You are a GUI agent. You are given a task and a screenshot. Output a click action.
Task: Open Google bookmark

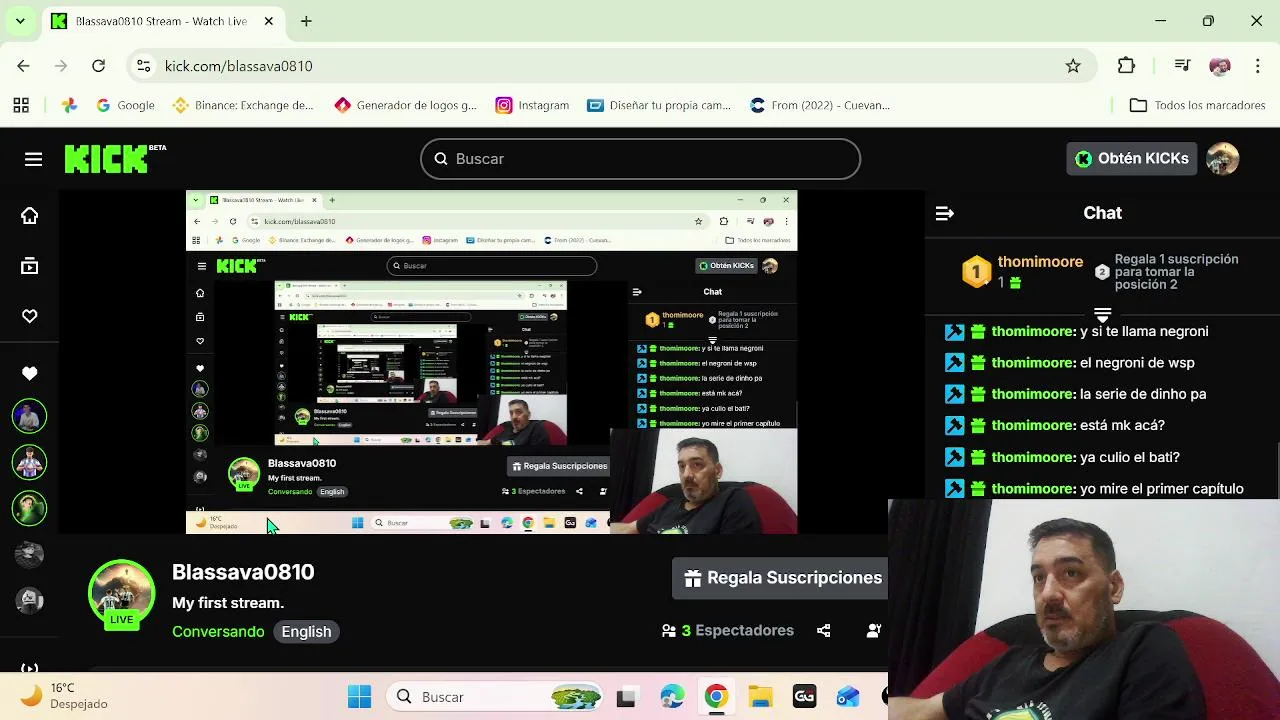pos(125,105)
